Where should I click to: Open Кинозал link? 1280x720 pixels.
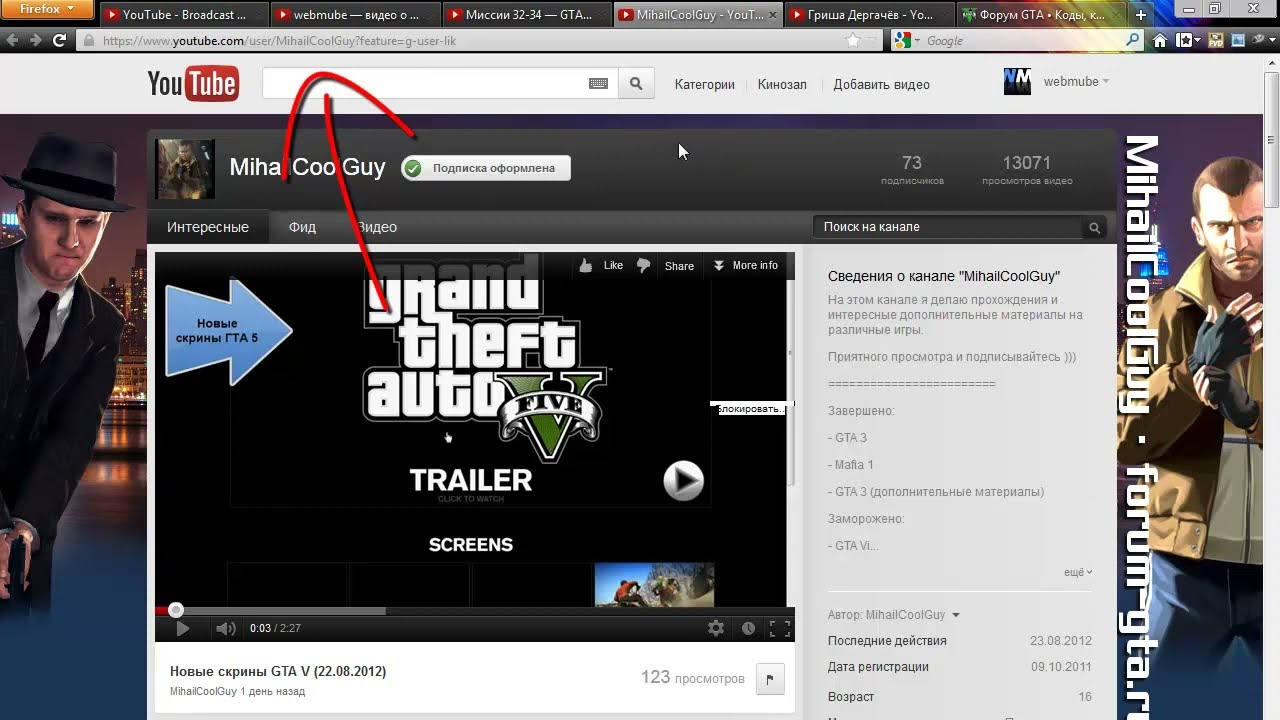[782, 85]
